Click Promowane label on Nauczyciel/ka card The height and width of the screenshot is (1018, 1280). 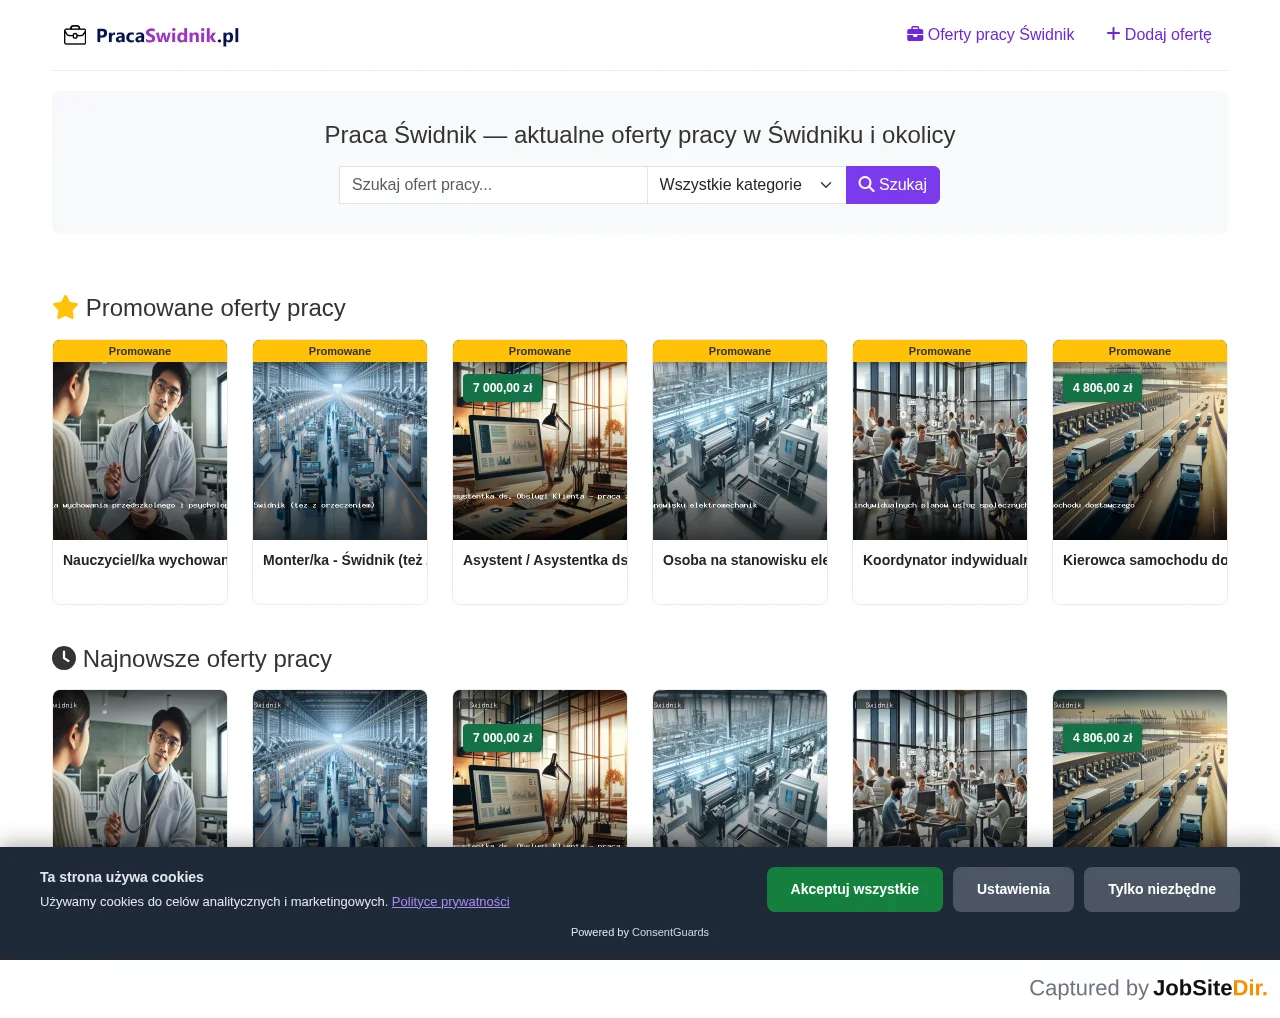pos(140,351)
